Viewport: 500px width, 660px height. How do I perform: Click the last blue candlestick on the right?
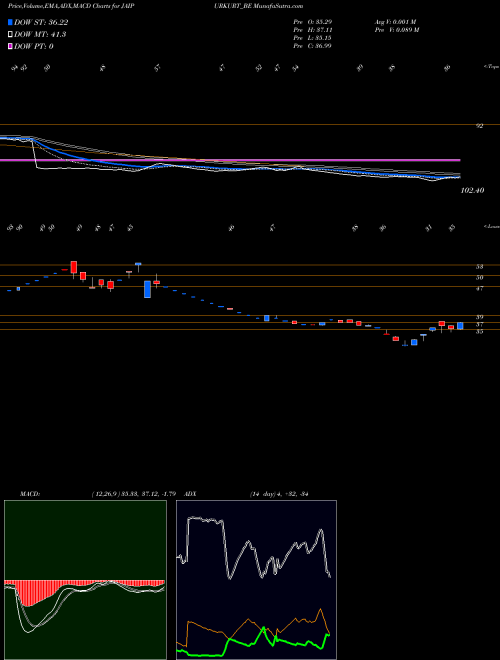click(x=460, y=326)
